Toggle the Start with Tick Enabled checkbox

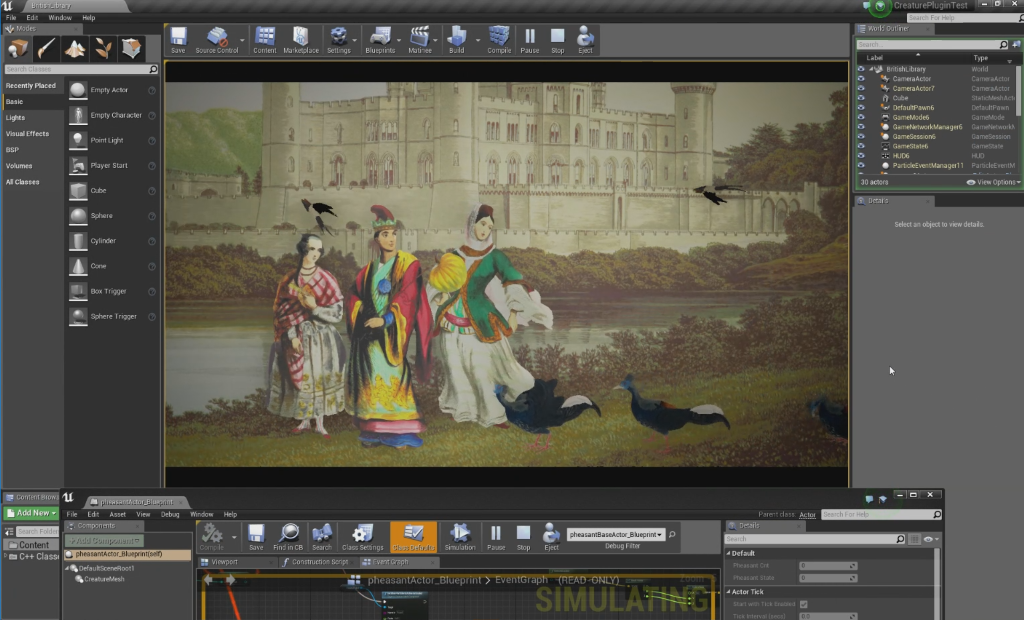coord(803,604)
